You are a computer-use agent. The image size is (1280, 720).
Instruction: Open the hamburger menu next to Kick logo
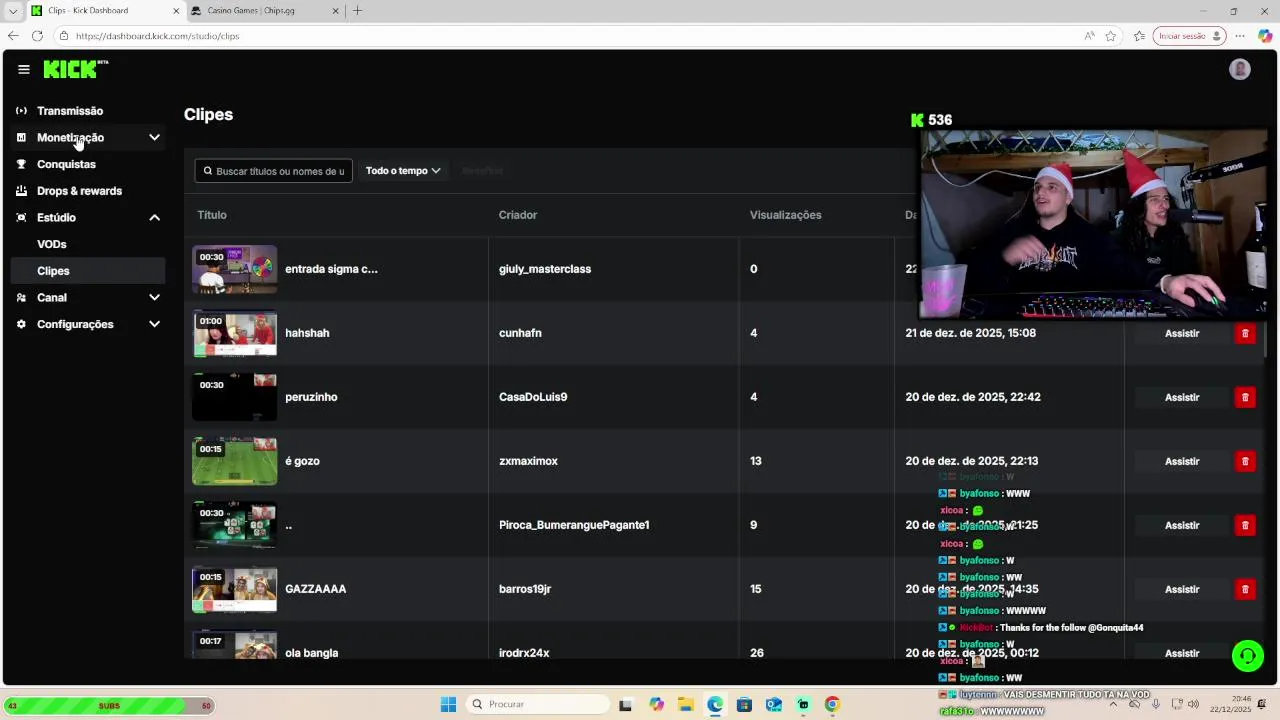[x=23, y=69]
